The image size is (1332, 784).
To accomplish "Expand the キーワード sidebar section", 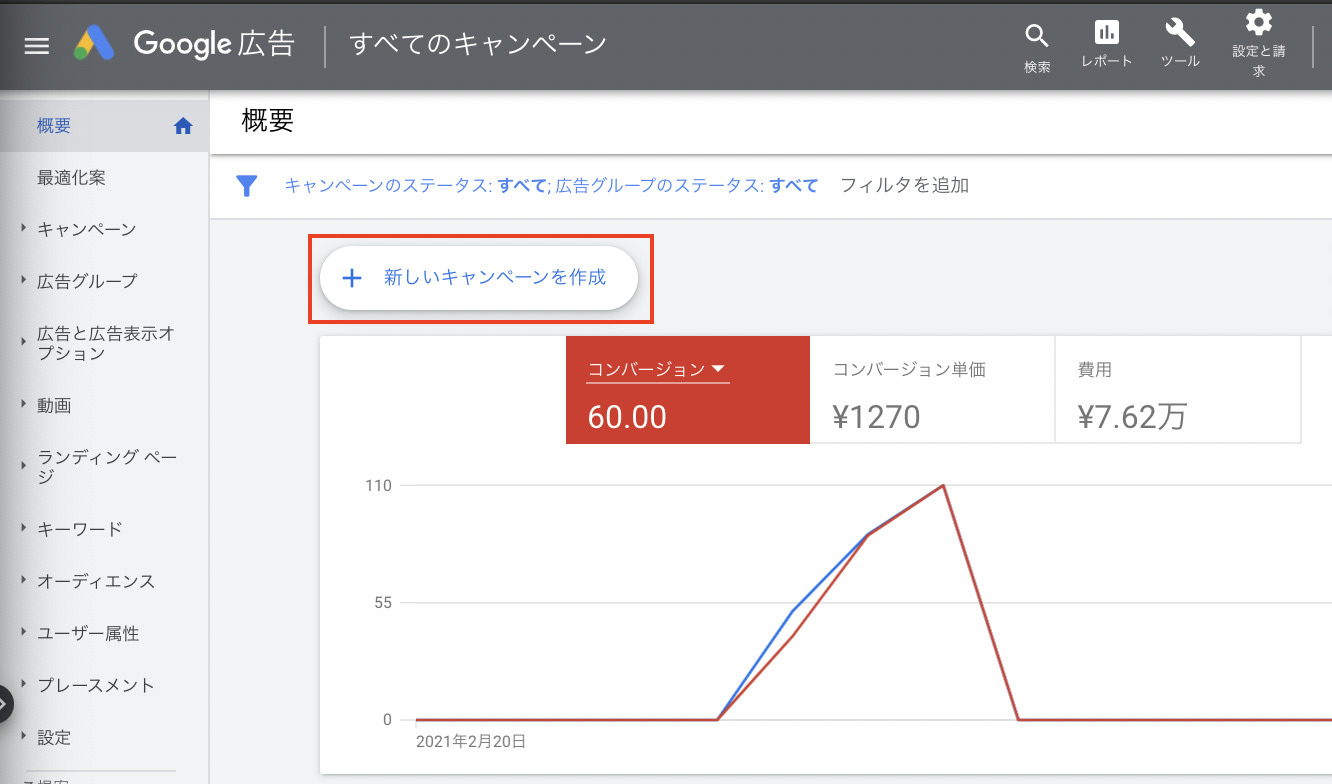I will [24, 529].
